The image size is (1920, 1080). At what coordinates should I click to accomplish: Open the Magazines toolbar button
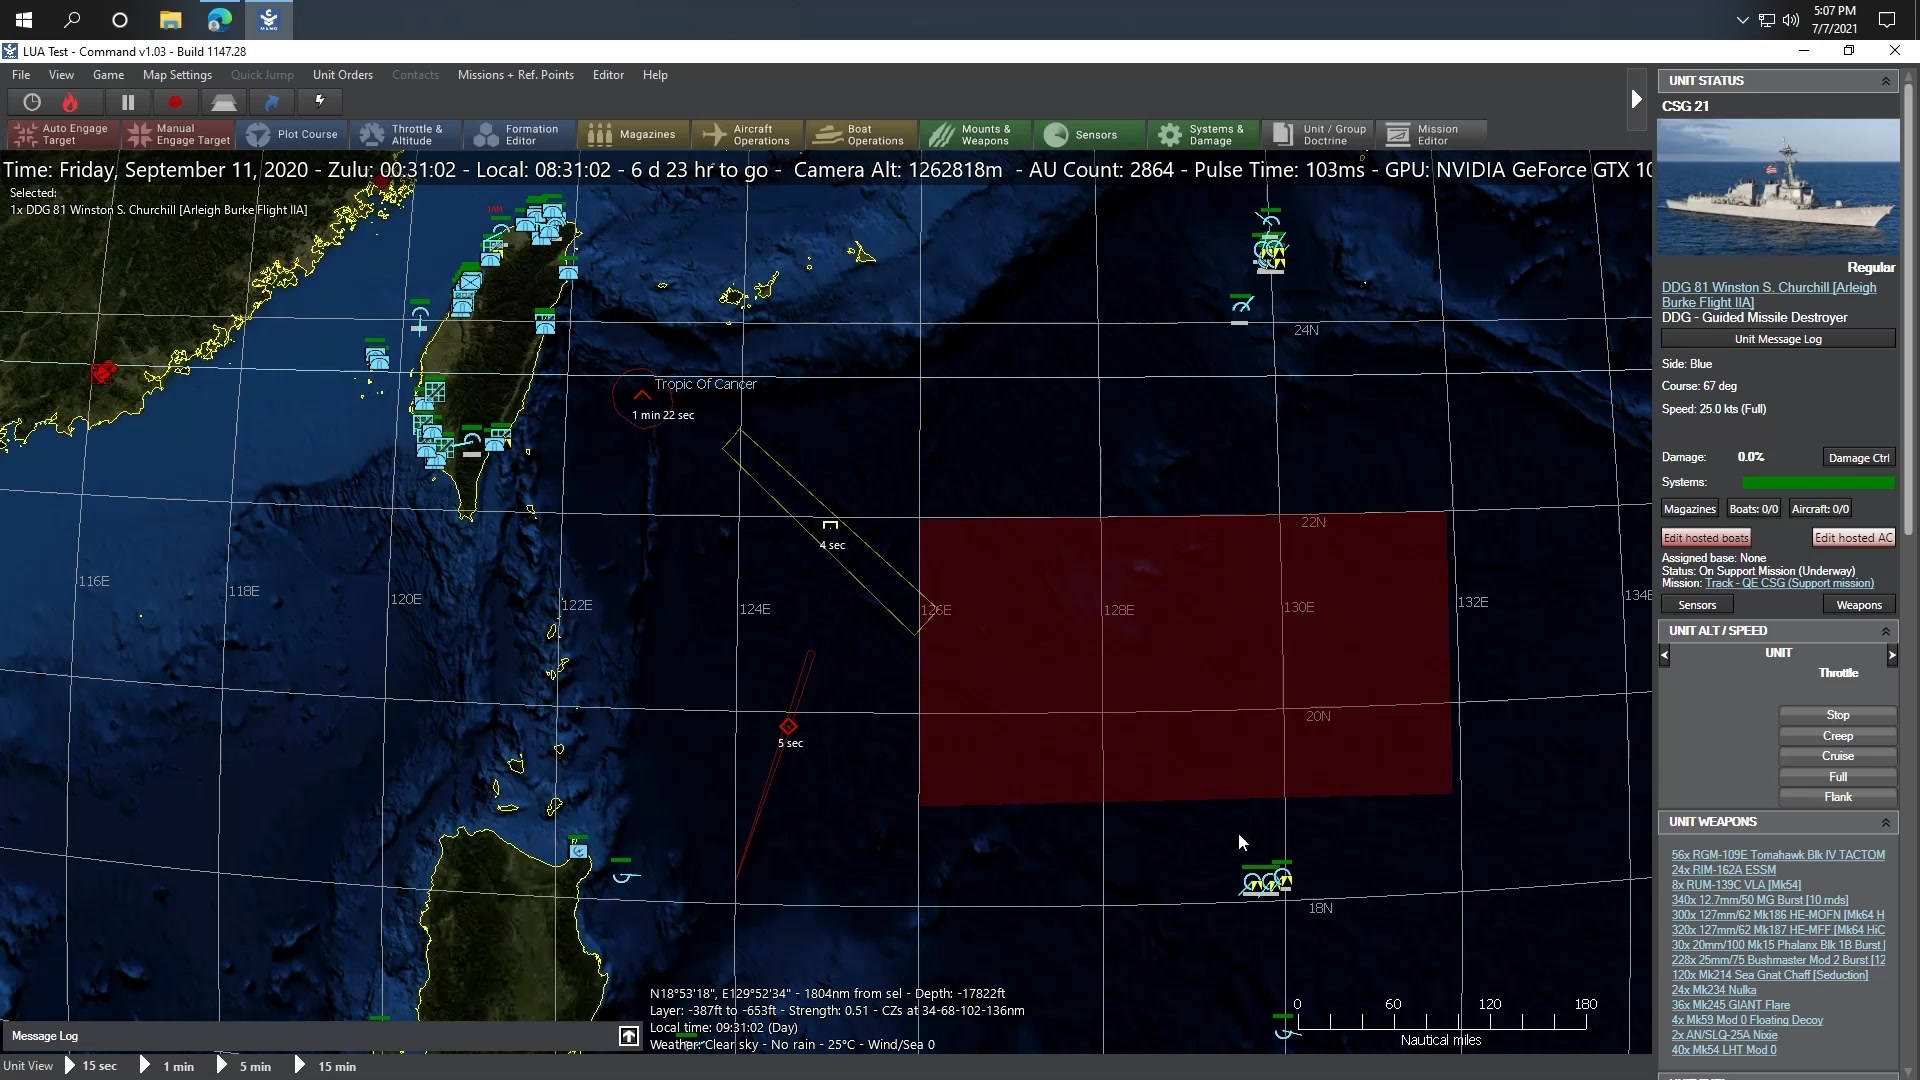pos(633,134)
